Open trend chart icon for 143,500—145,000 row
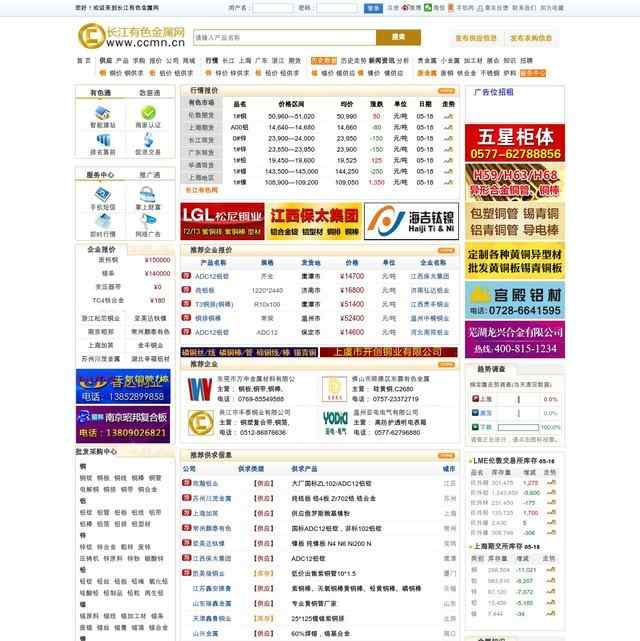The height and width of the screenshot is (641, 640). [448, 172]
